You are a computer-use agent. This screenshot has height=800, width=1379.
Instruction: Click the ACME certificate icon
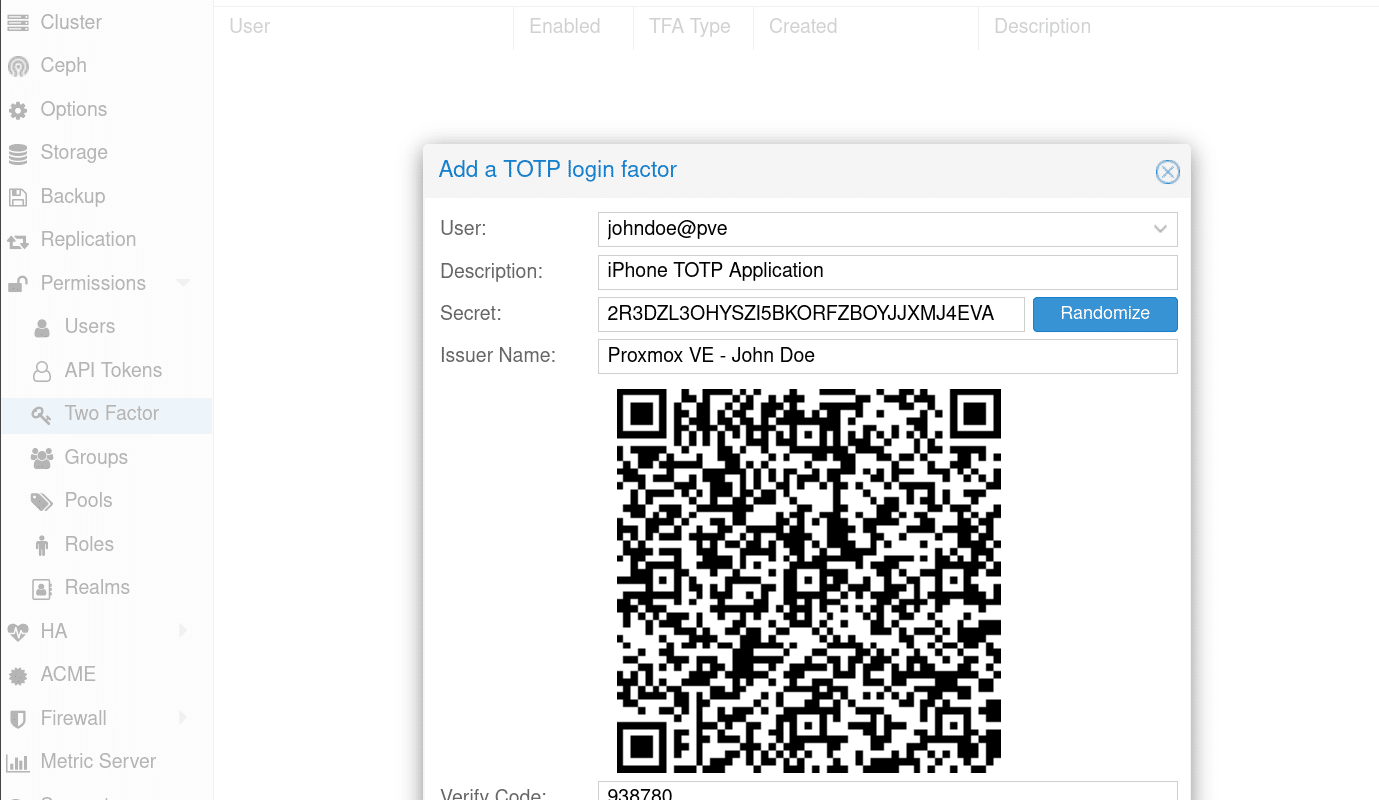tap(18, 675)
